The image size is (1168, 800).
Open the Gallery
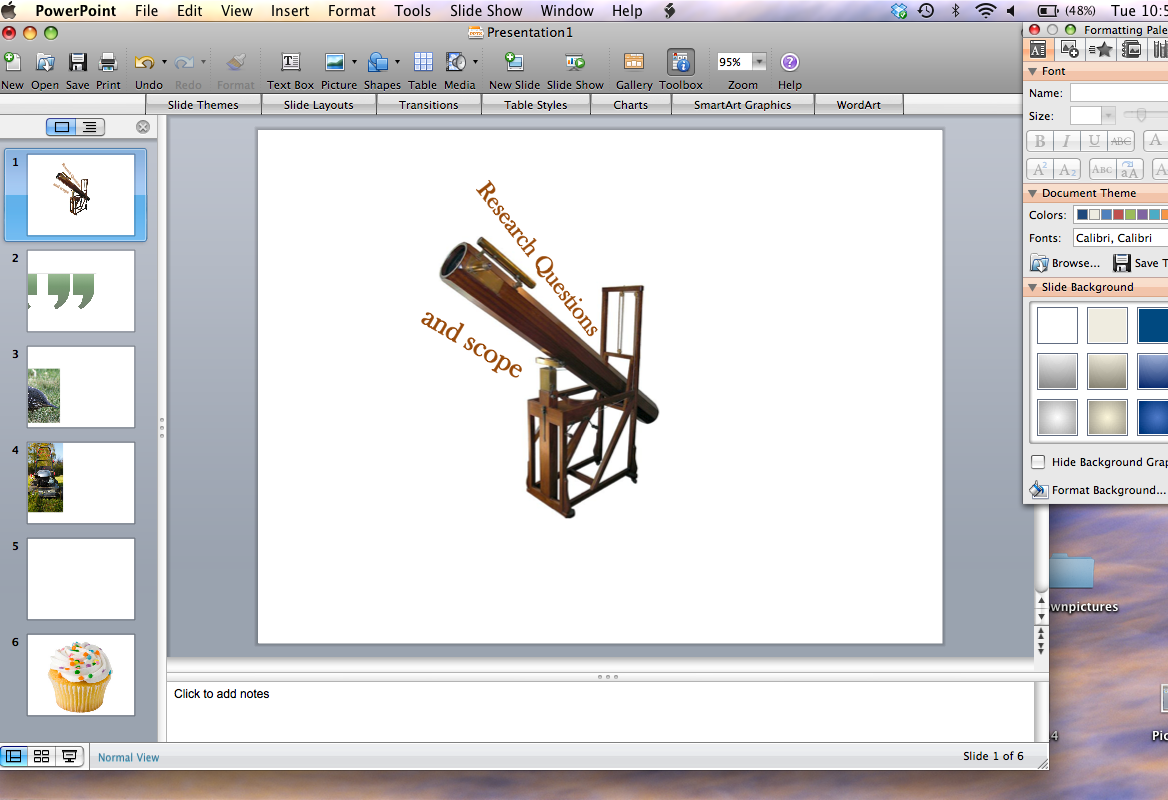634,63
